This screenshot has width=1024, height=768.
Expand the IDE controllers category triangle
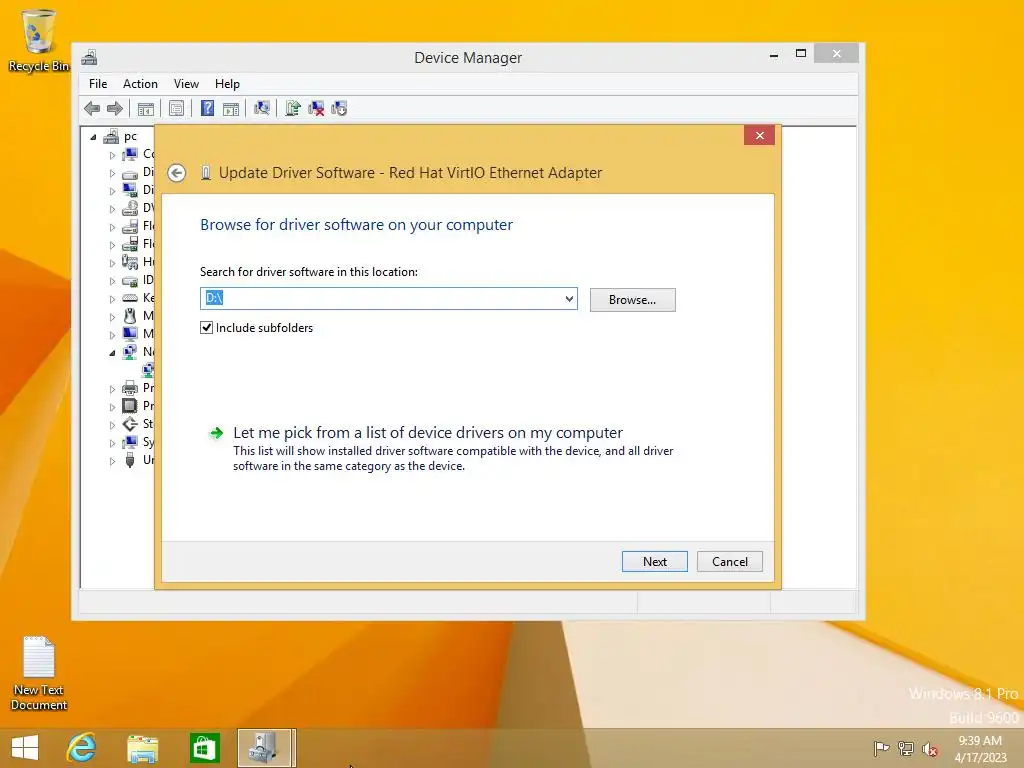(x=112, y=281)
